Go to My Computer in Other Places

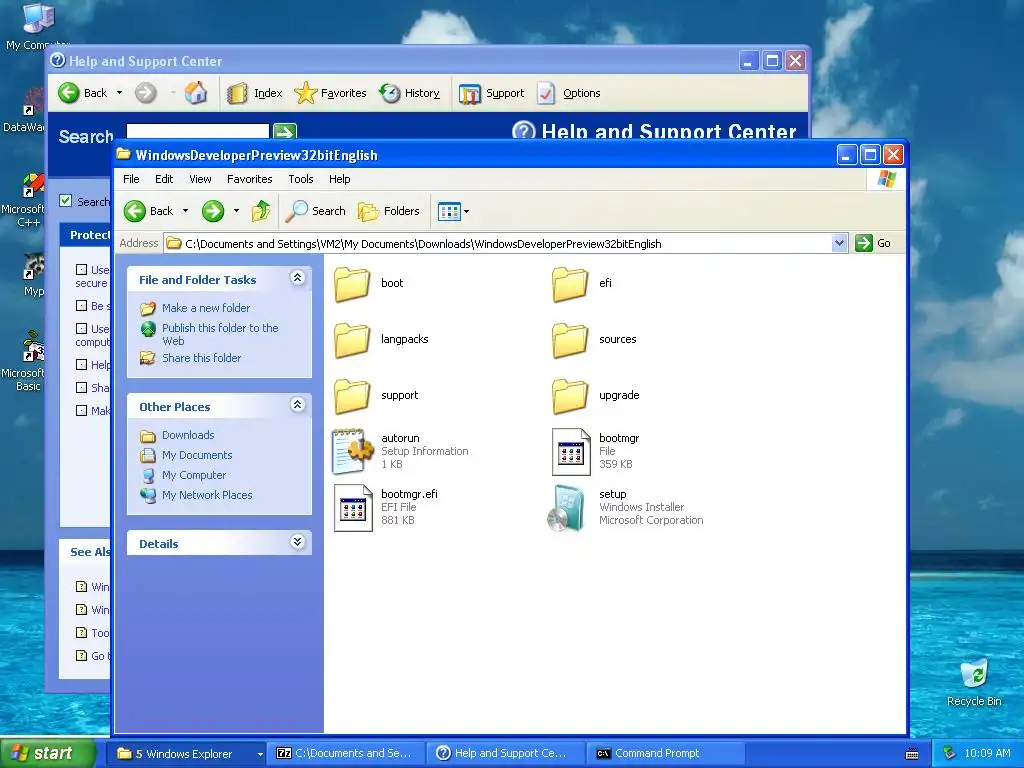[x=194, y=475]
